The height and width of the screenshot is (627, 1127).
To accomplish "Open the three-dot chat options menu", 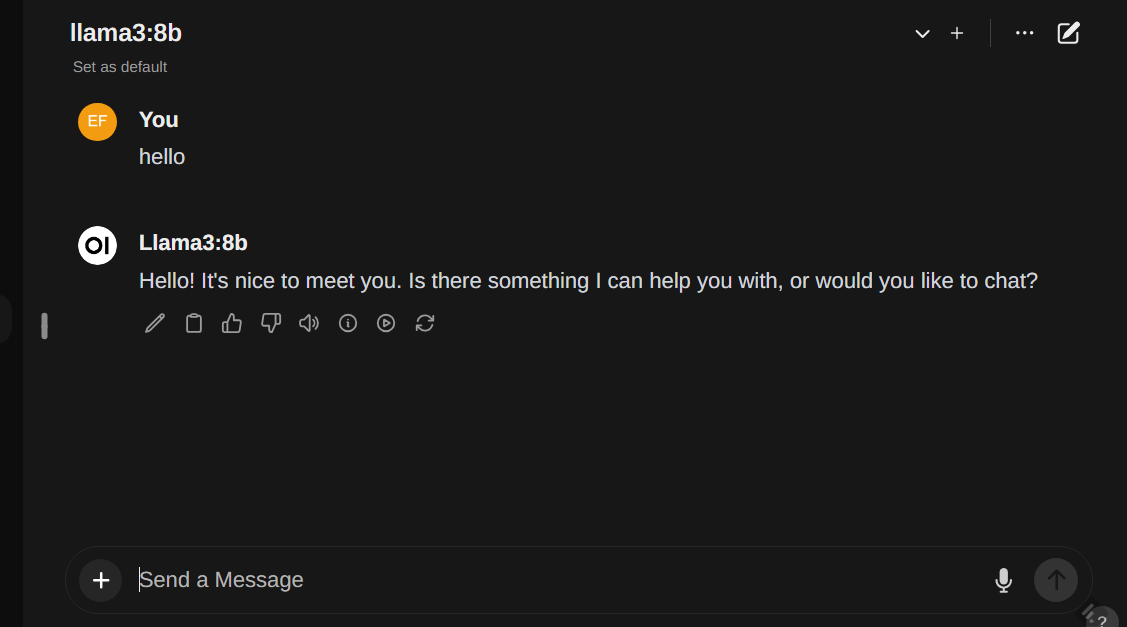I will coord(1024,33).
